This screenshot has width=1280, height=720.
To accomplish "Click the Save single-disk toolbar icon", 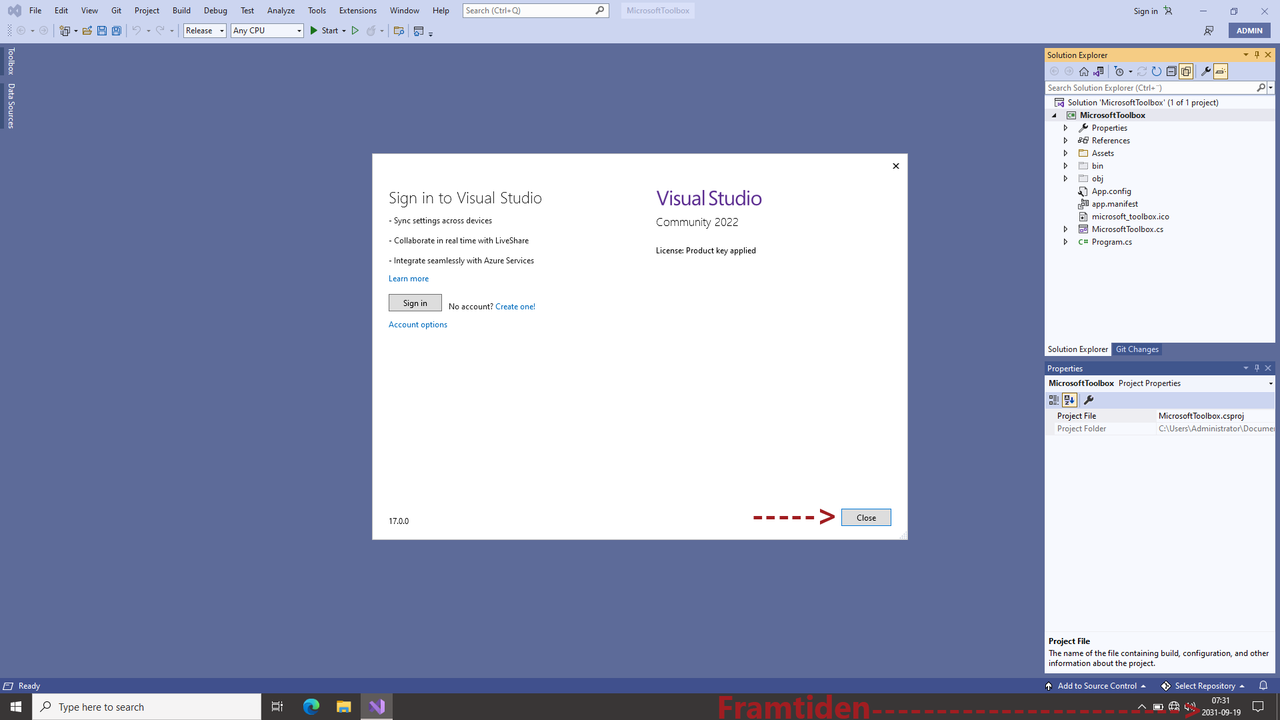I will click(102, 31).
